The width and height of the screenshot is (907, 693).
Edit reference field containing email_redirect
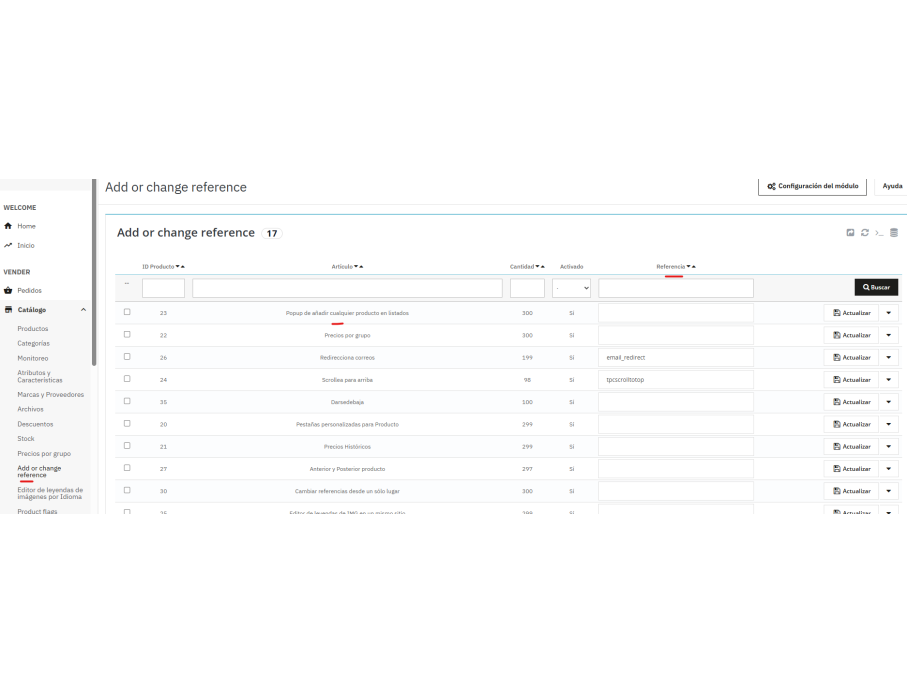tap(676, 357)
